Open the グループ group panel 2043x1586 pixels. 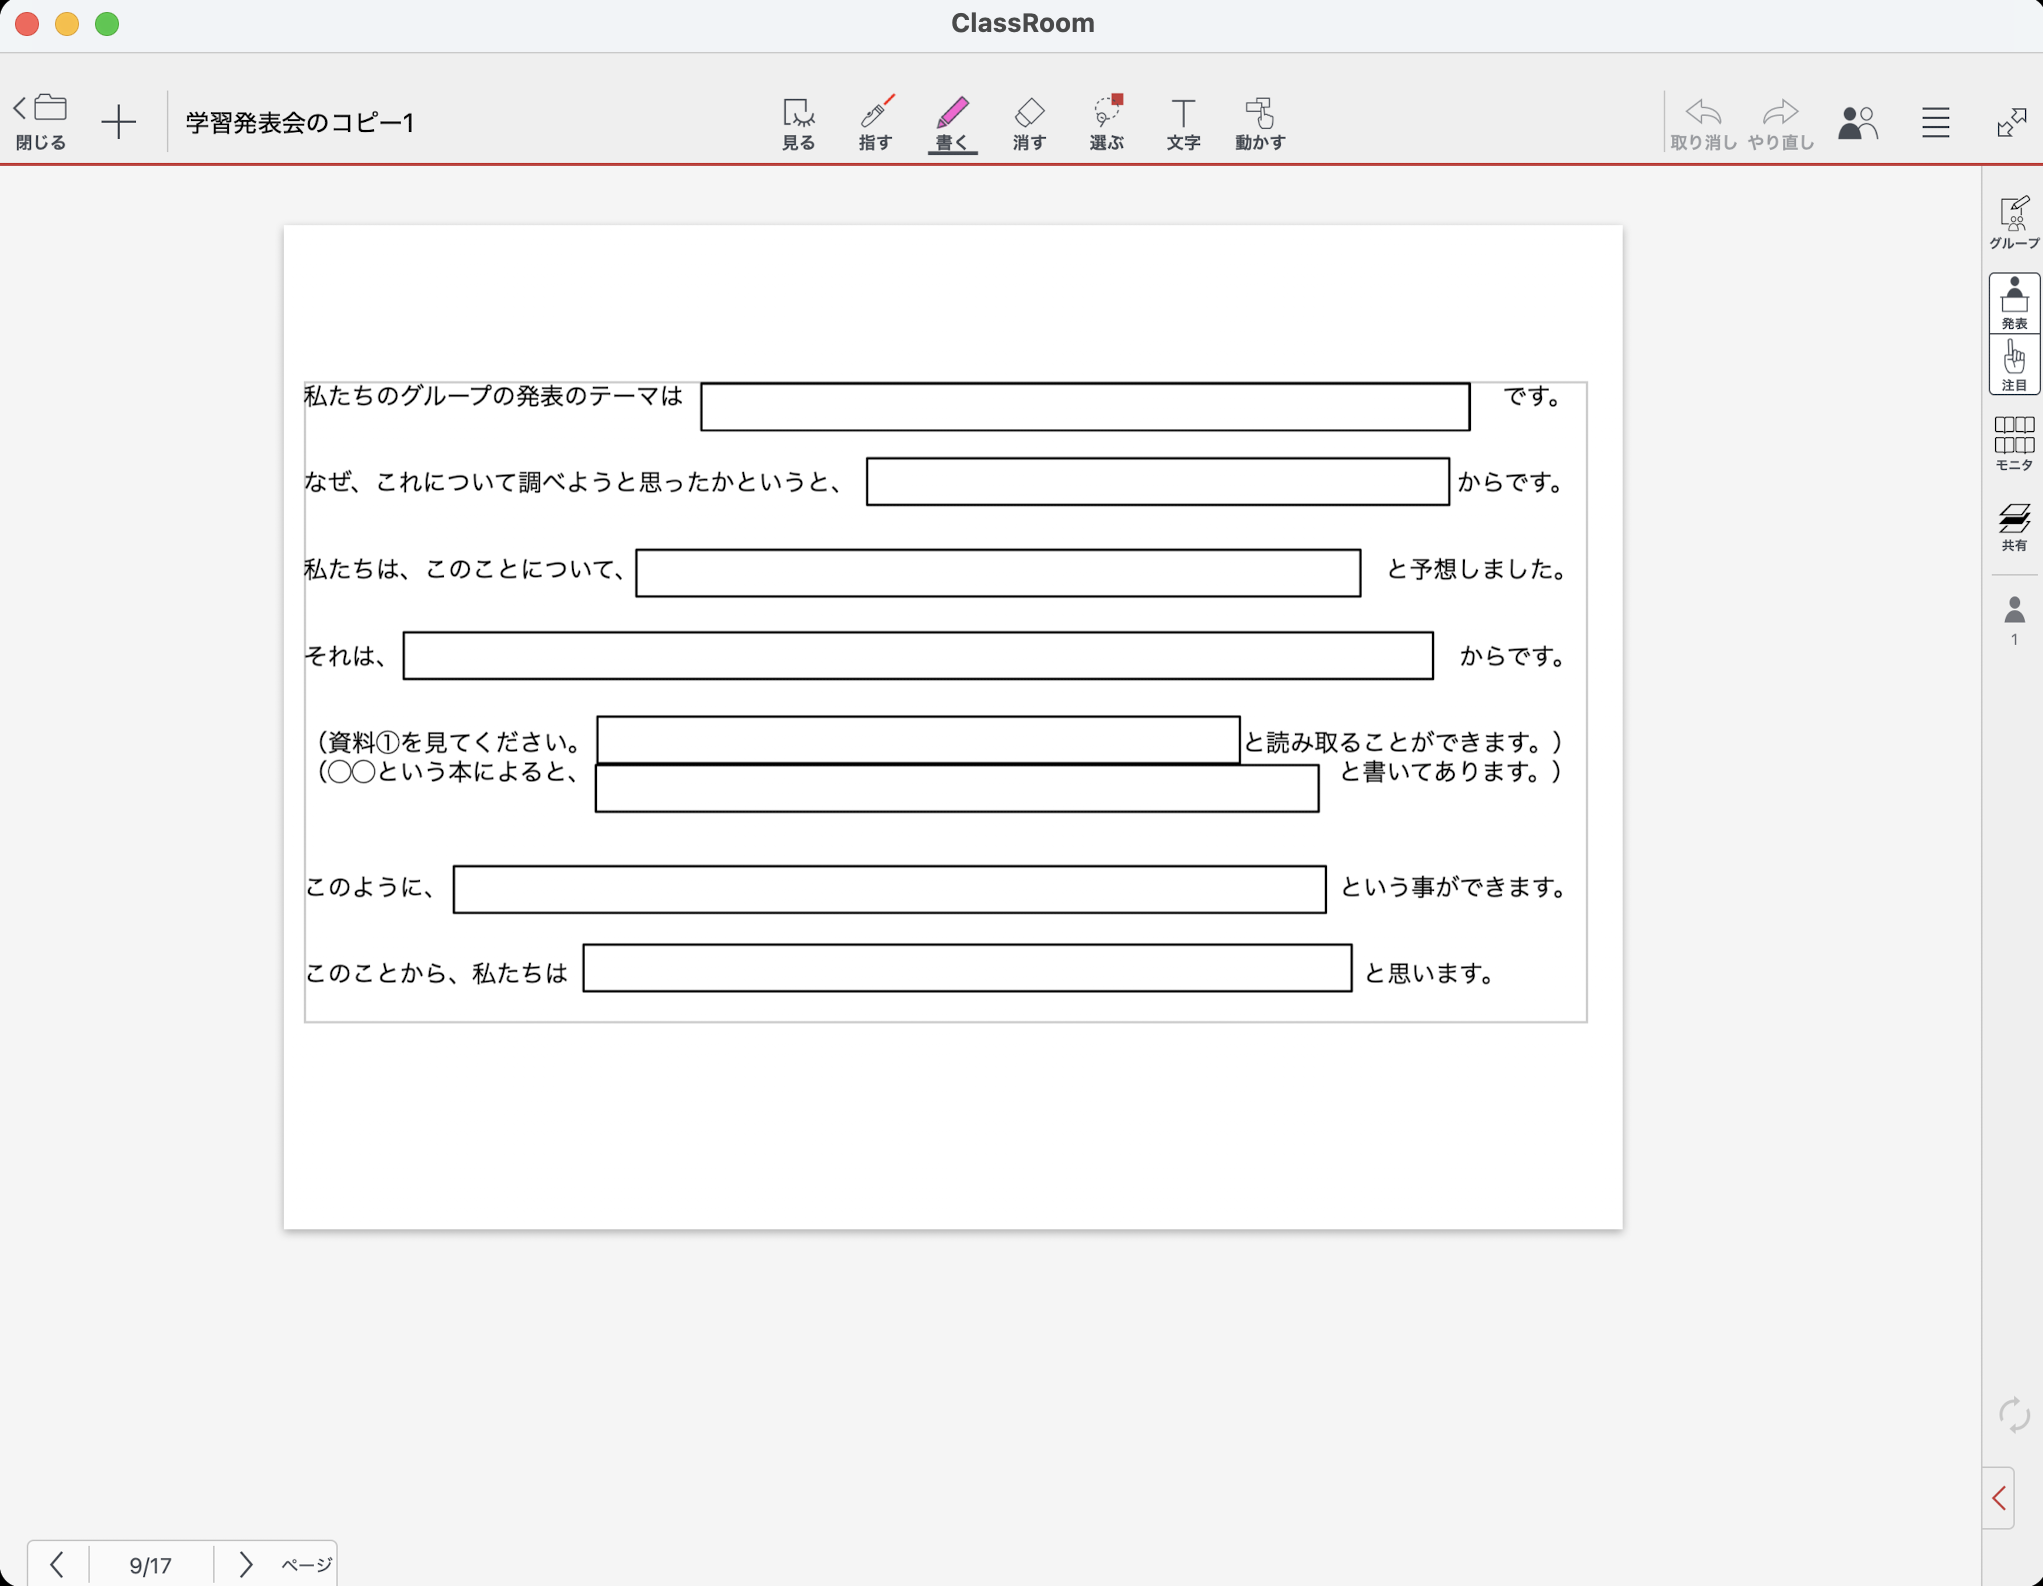coord(2013,222)
